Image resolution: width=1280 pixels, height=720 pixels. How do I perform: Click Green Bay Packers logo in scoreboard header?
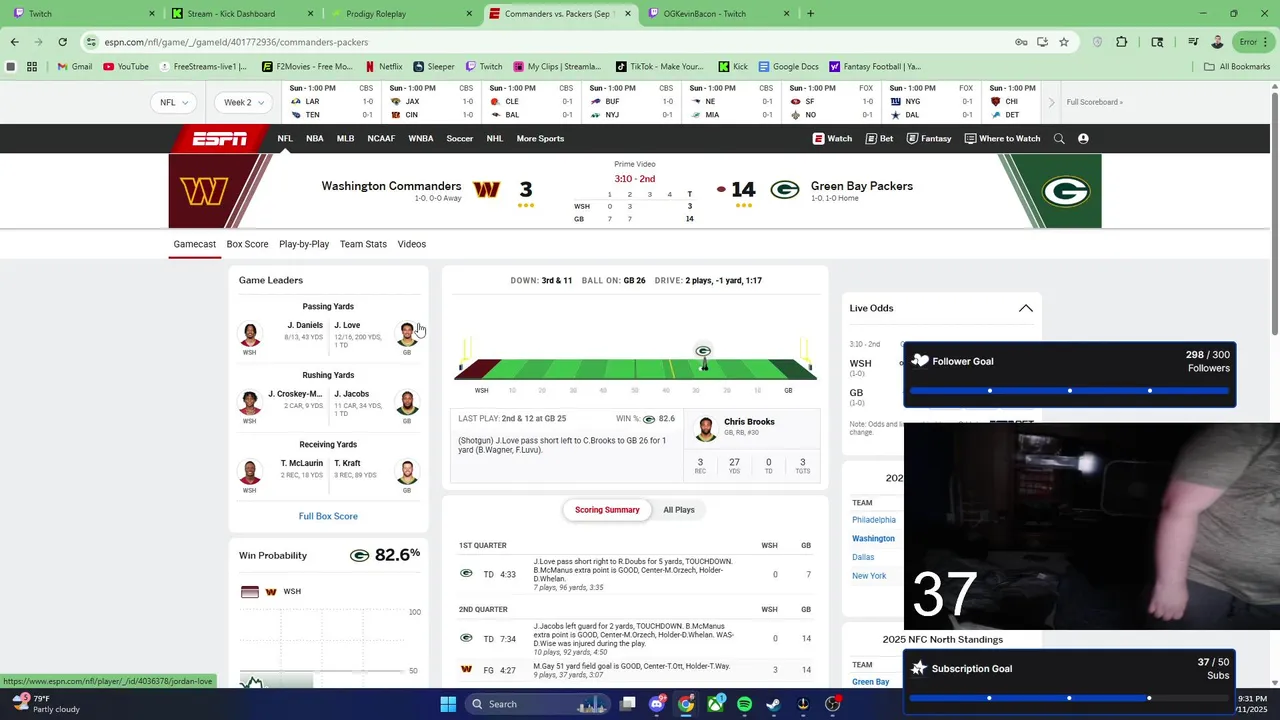click(x=785, y=190)
